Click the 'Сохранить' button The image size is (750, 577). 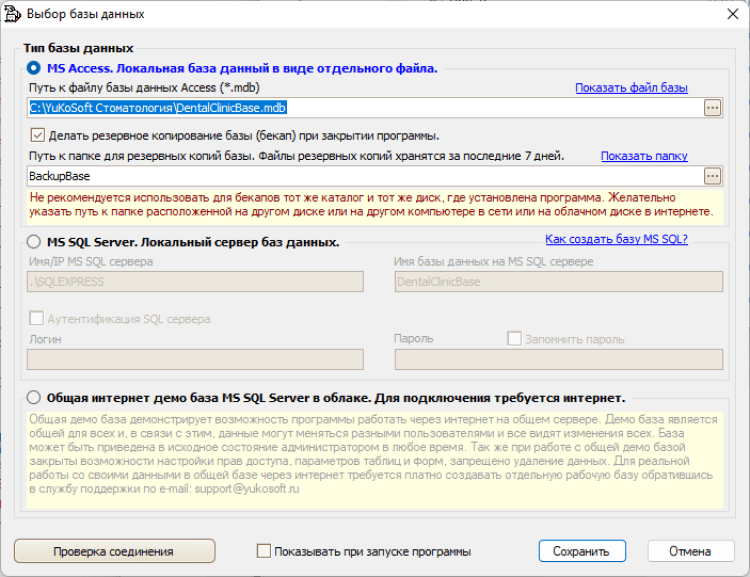pyautogui.click(x=582, y=551)
